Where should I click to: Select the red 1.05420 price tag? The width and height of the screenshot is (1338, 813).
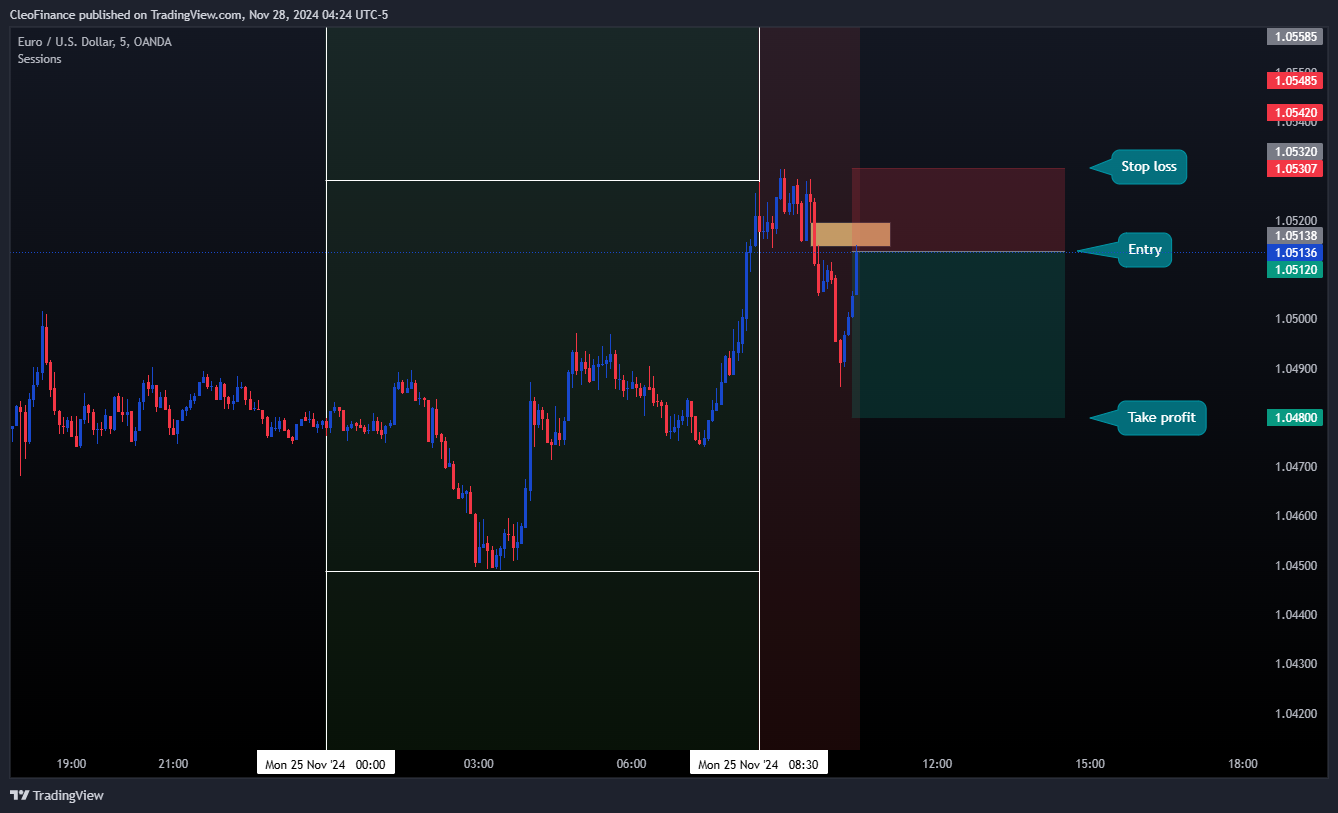pos(1295,112)
